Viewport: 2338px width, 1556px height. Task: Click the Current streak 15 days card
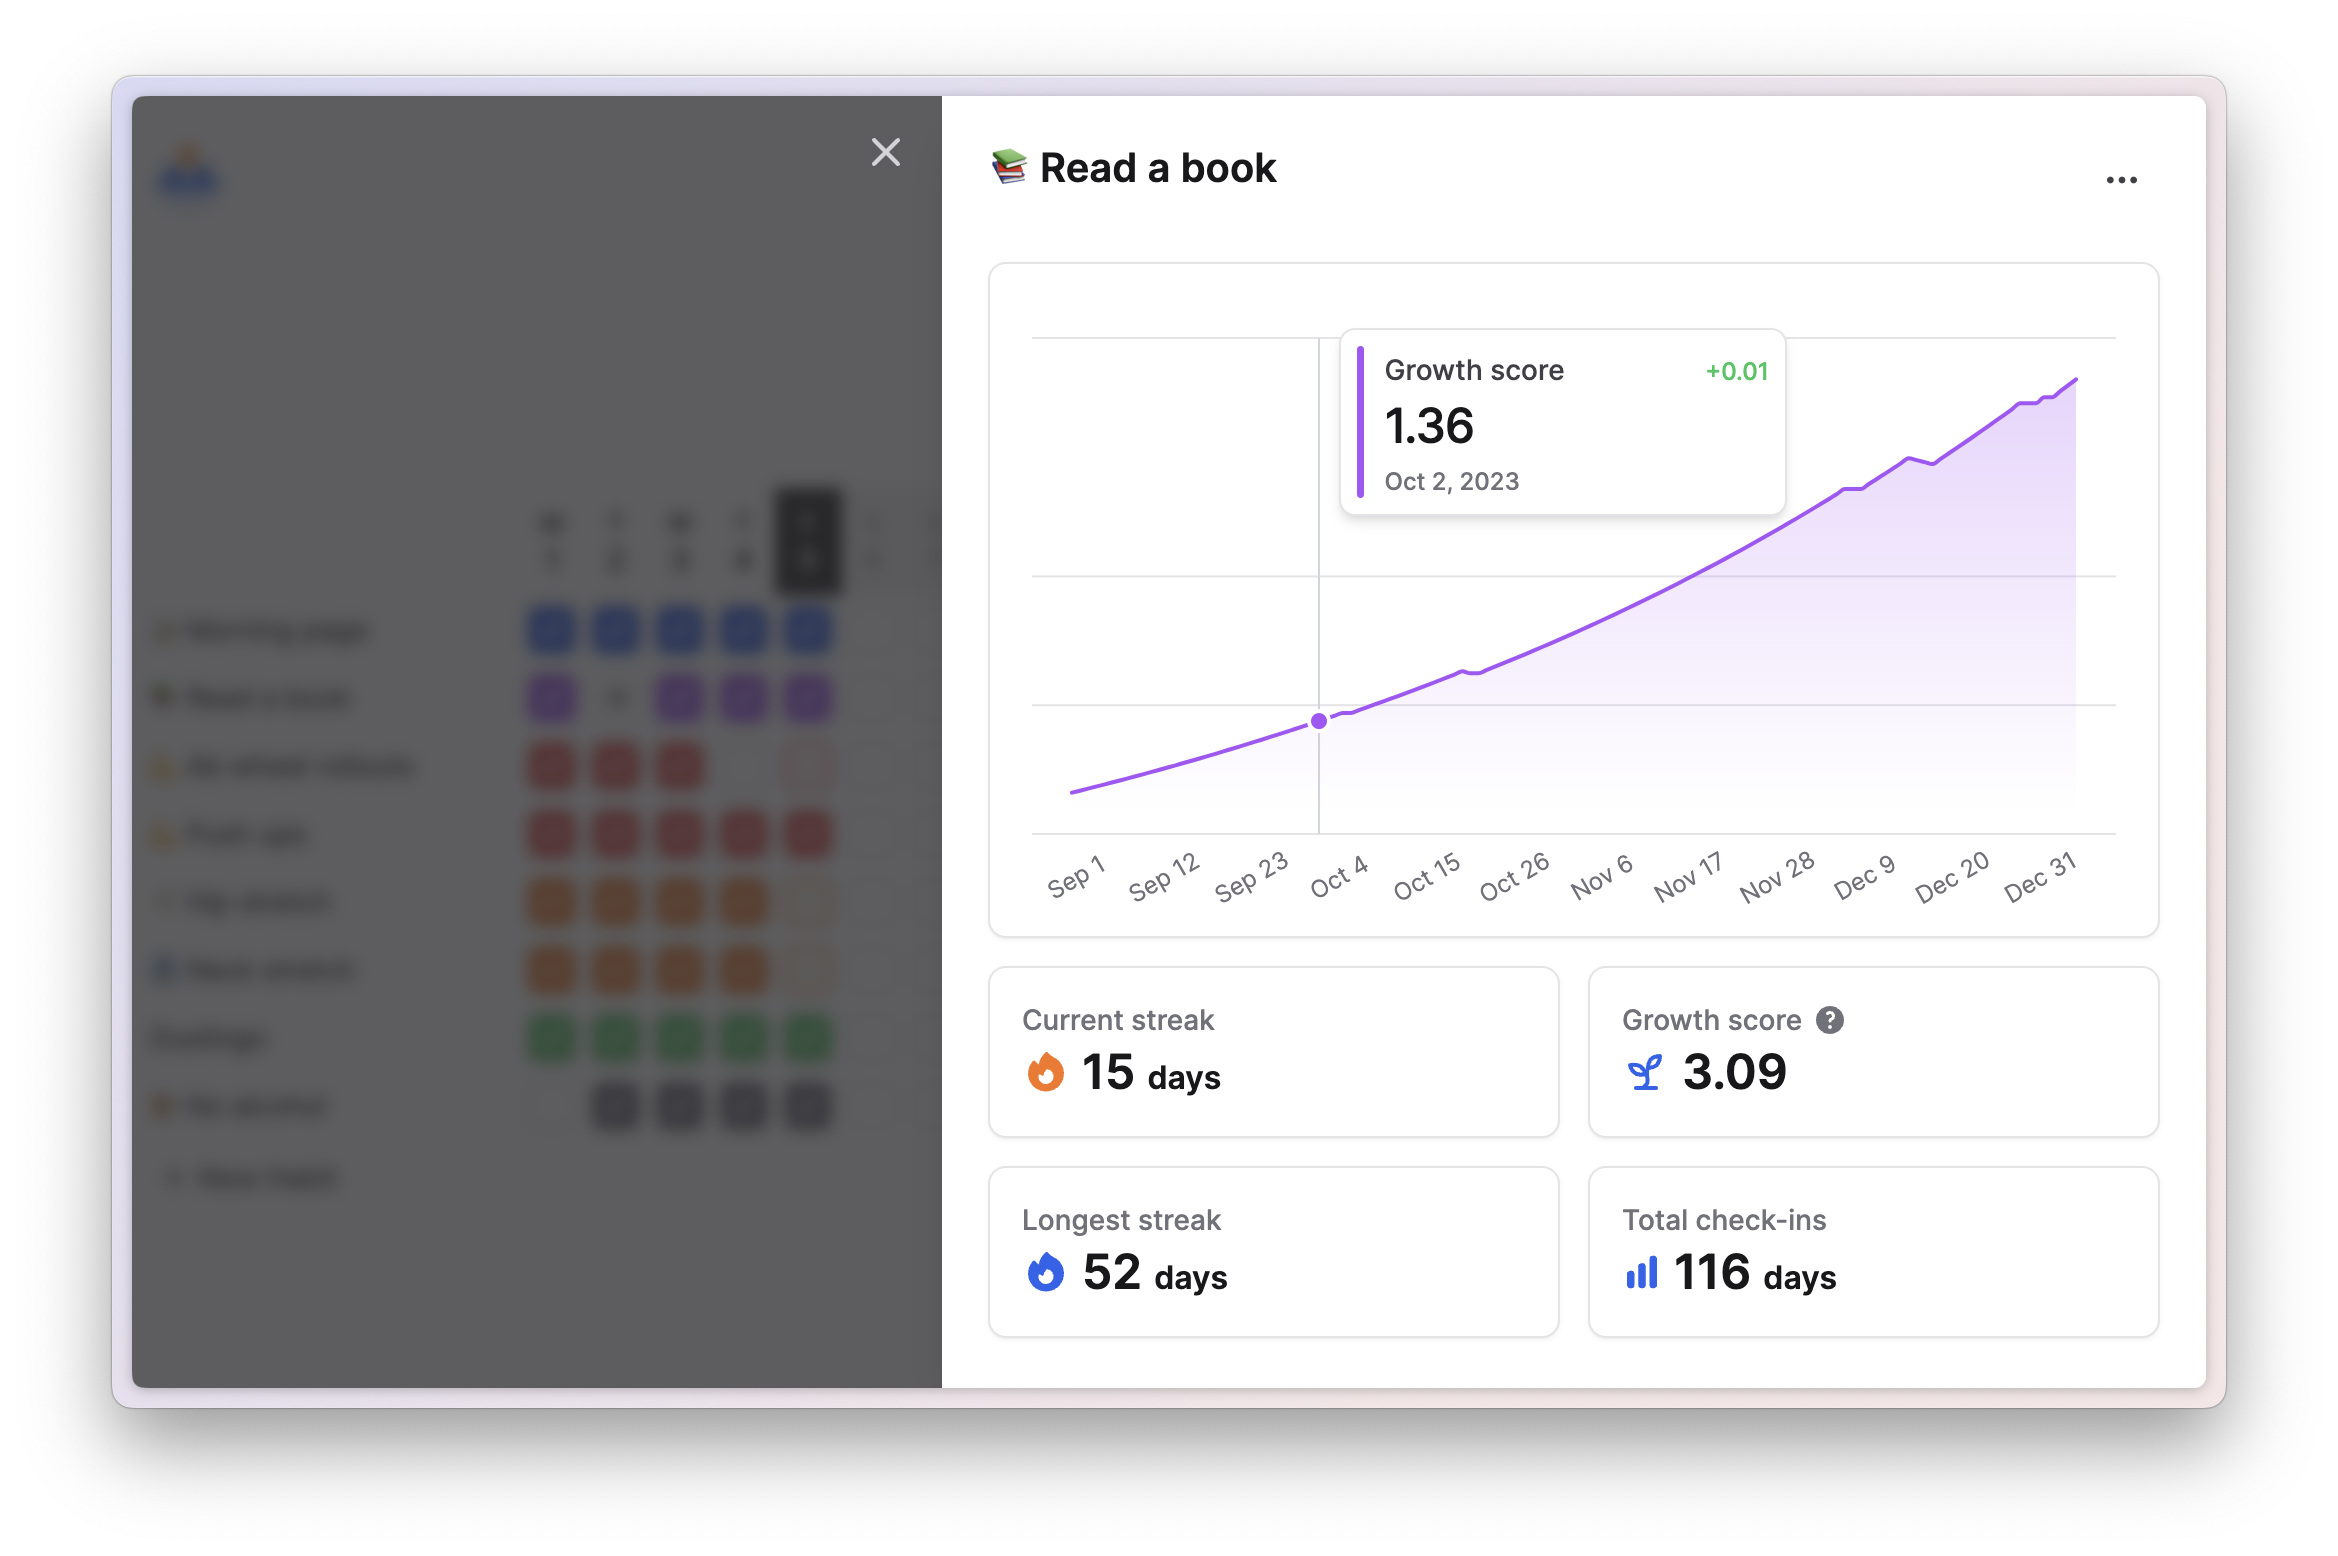pos(1273,1051)
